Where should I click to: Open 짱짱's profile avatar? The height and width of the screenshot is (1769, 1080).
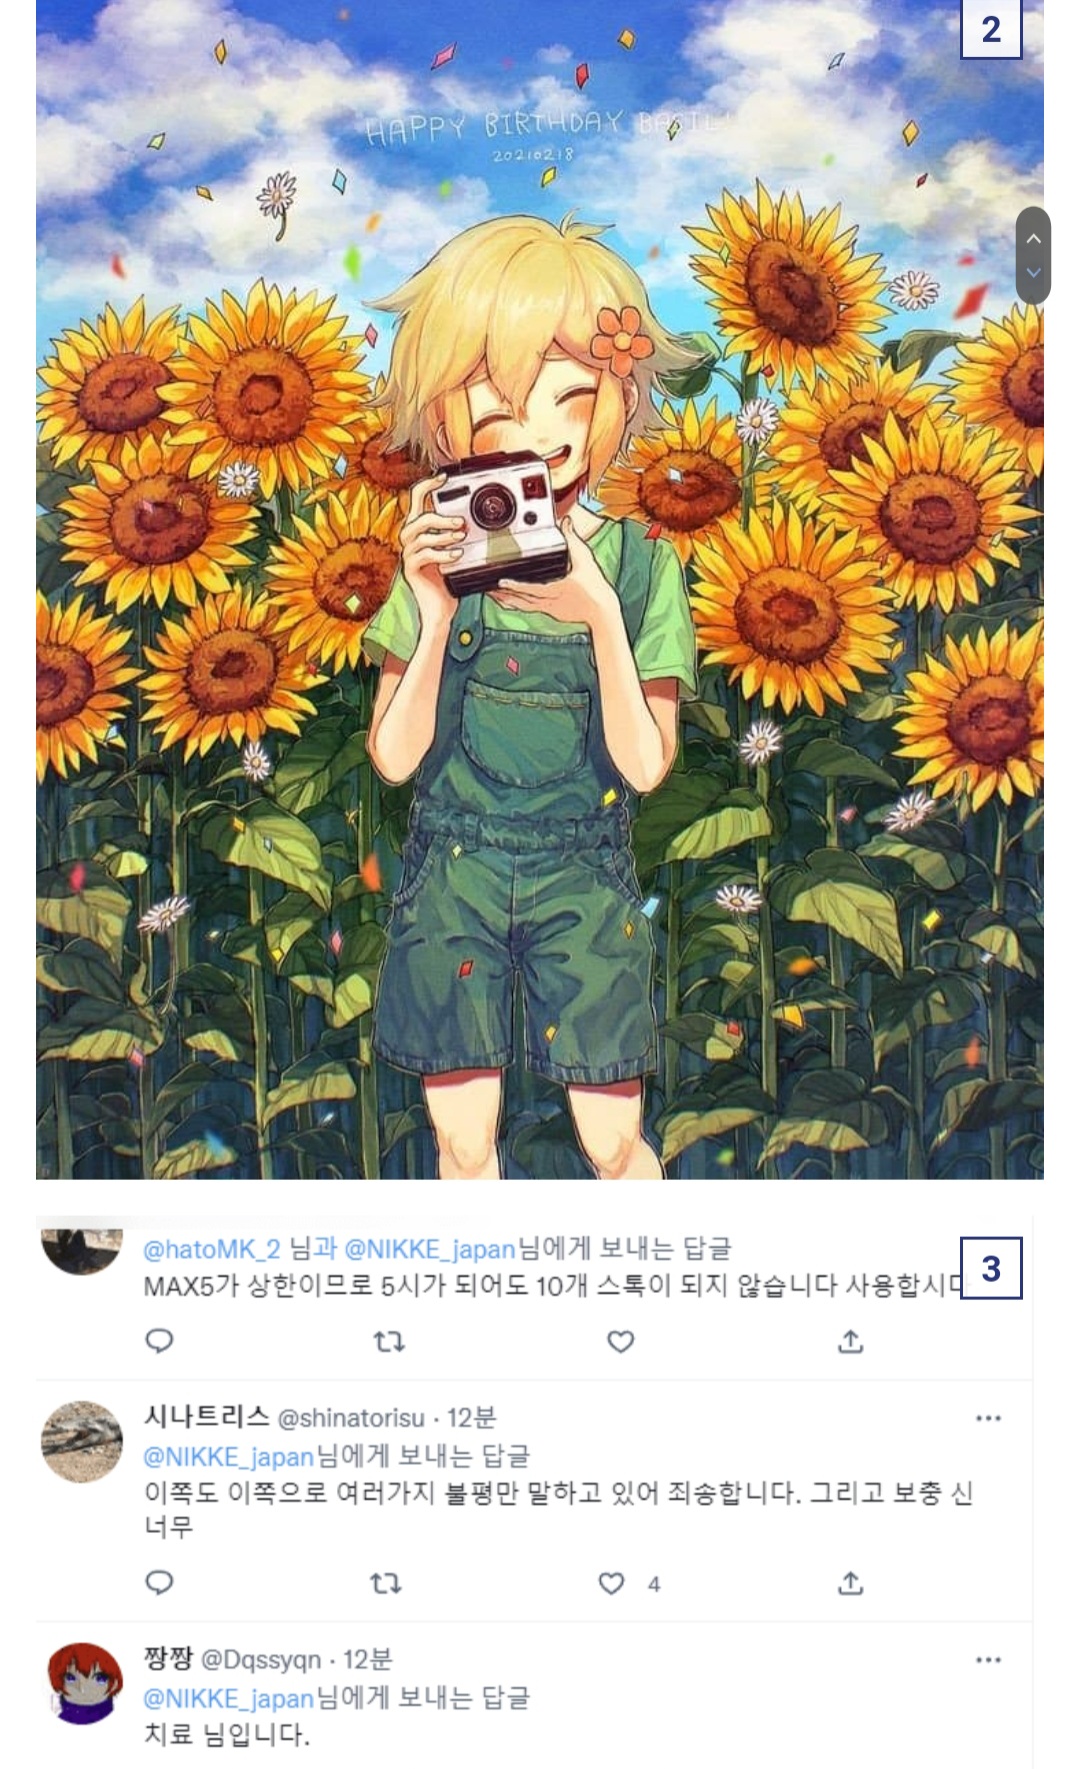click(x=84, y=1682)
